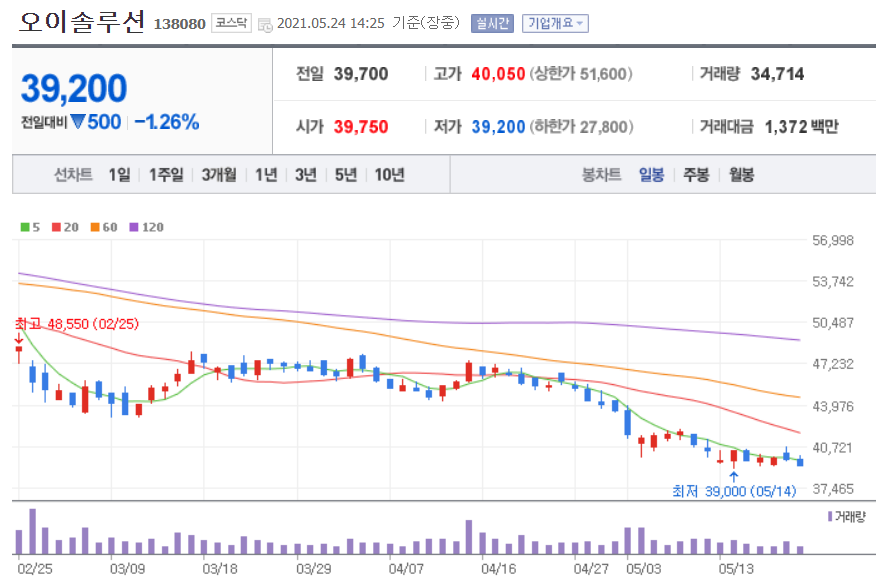Click the 시가 value 39,750
This screenshot has width=876, height=586.
click(x=361, y=127)
